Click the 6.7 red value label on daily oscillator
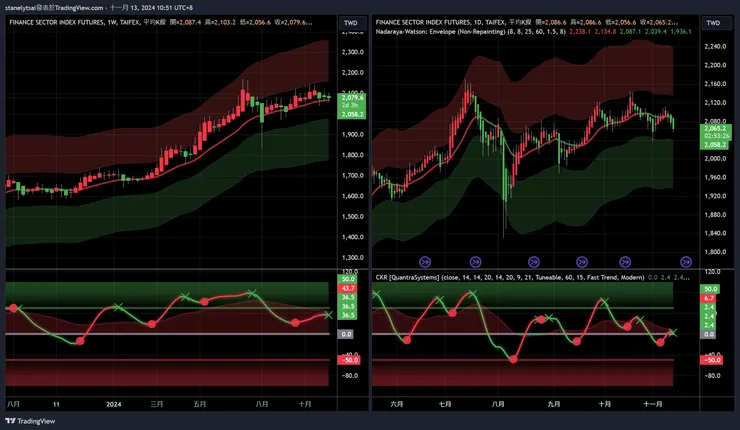Viewport: 740px width, 430px height. click(x=709, y=298)
